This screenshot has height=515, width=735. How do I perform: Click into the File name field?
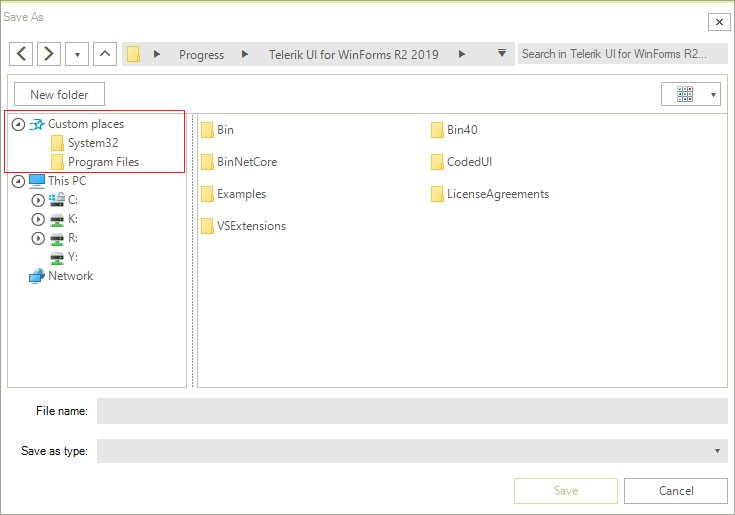tap(412, 411)
